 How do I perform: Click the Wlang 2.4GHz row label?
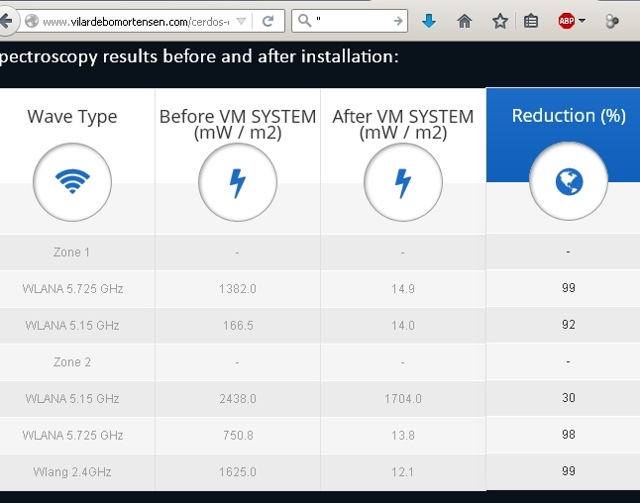(72, 472)
